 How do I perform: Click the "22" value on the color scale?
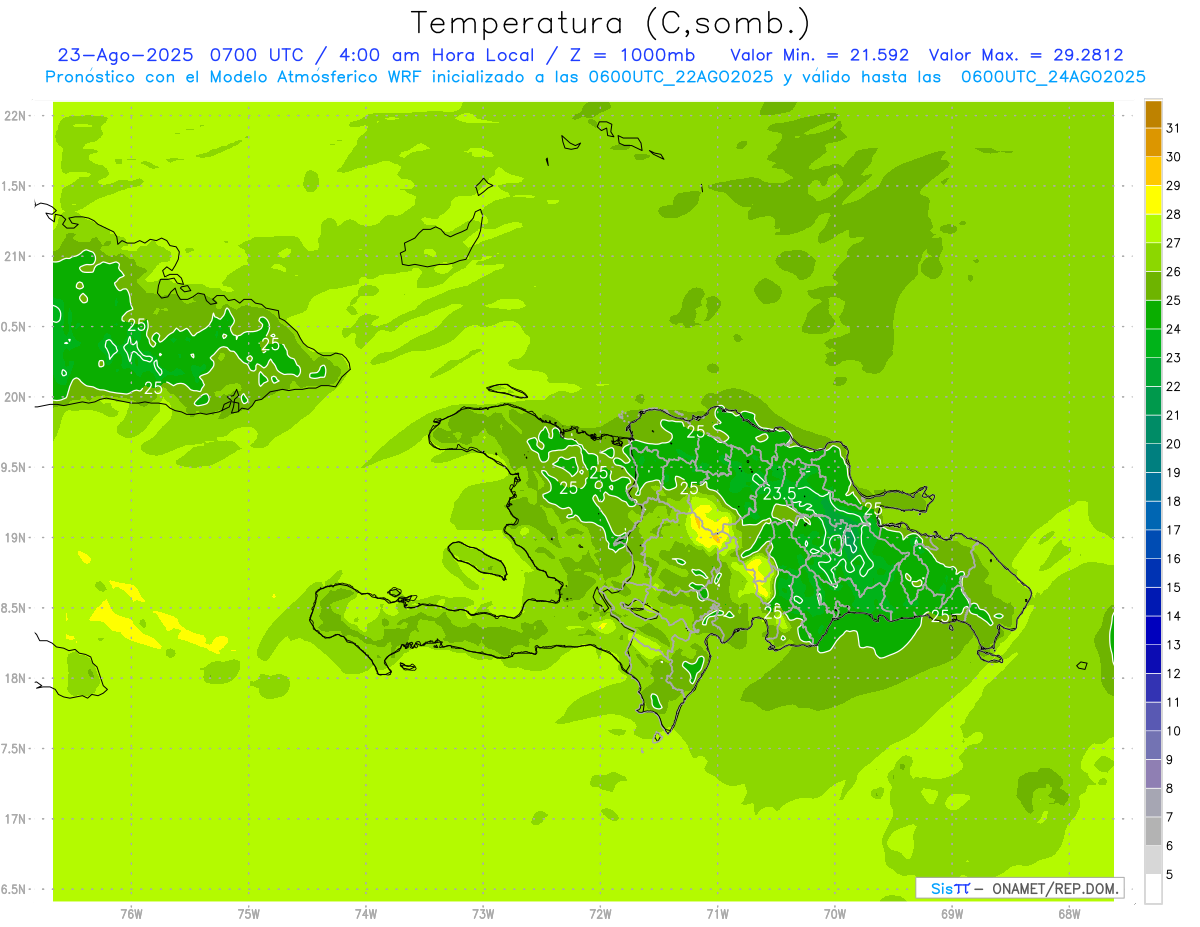pos(1174,386)
